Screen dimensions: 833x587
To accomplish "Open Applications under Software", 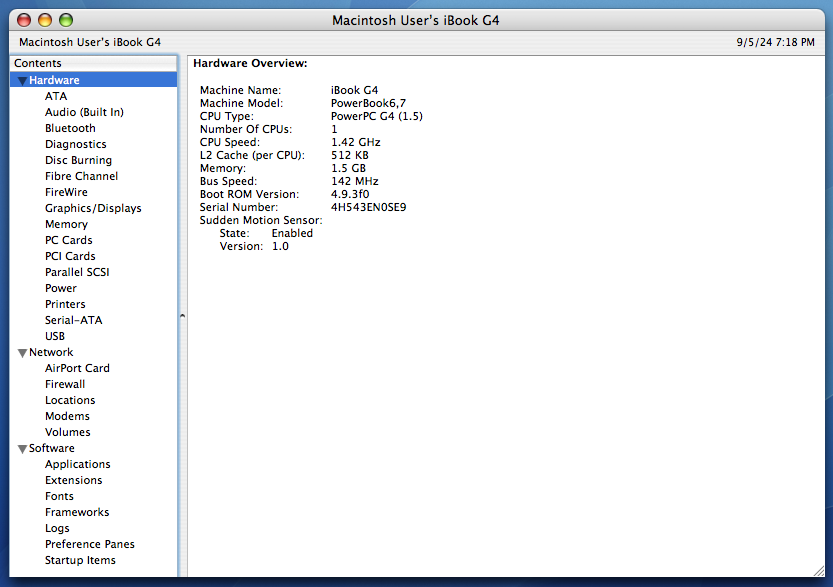I will click(78, 464).
